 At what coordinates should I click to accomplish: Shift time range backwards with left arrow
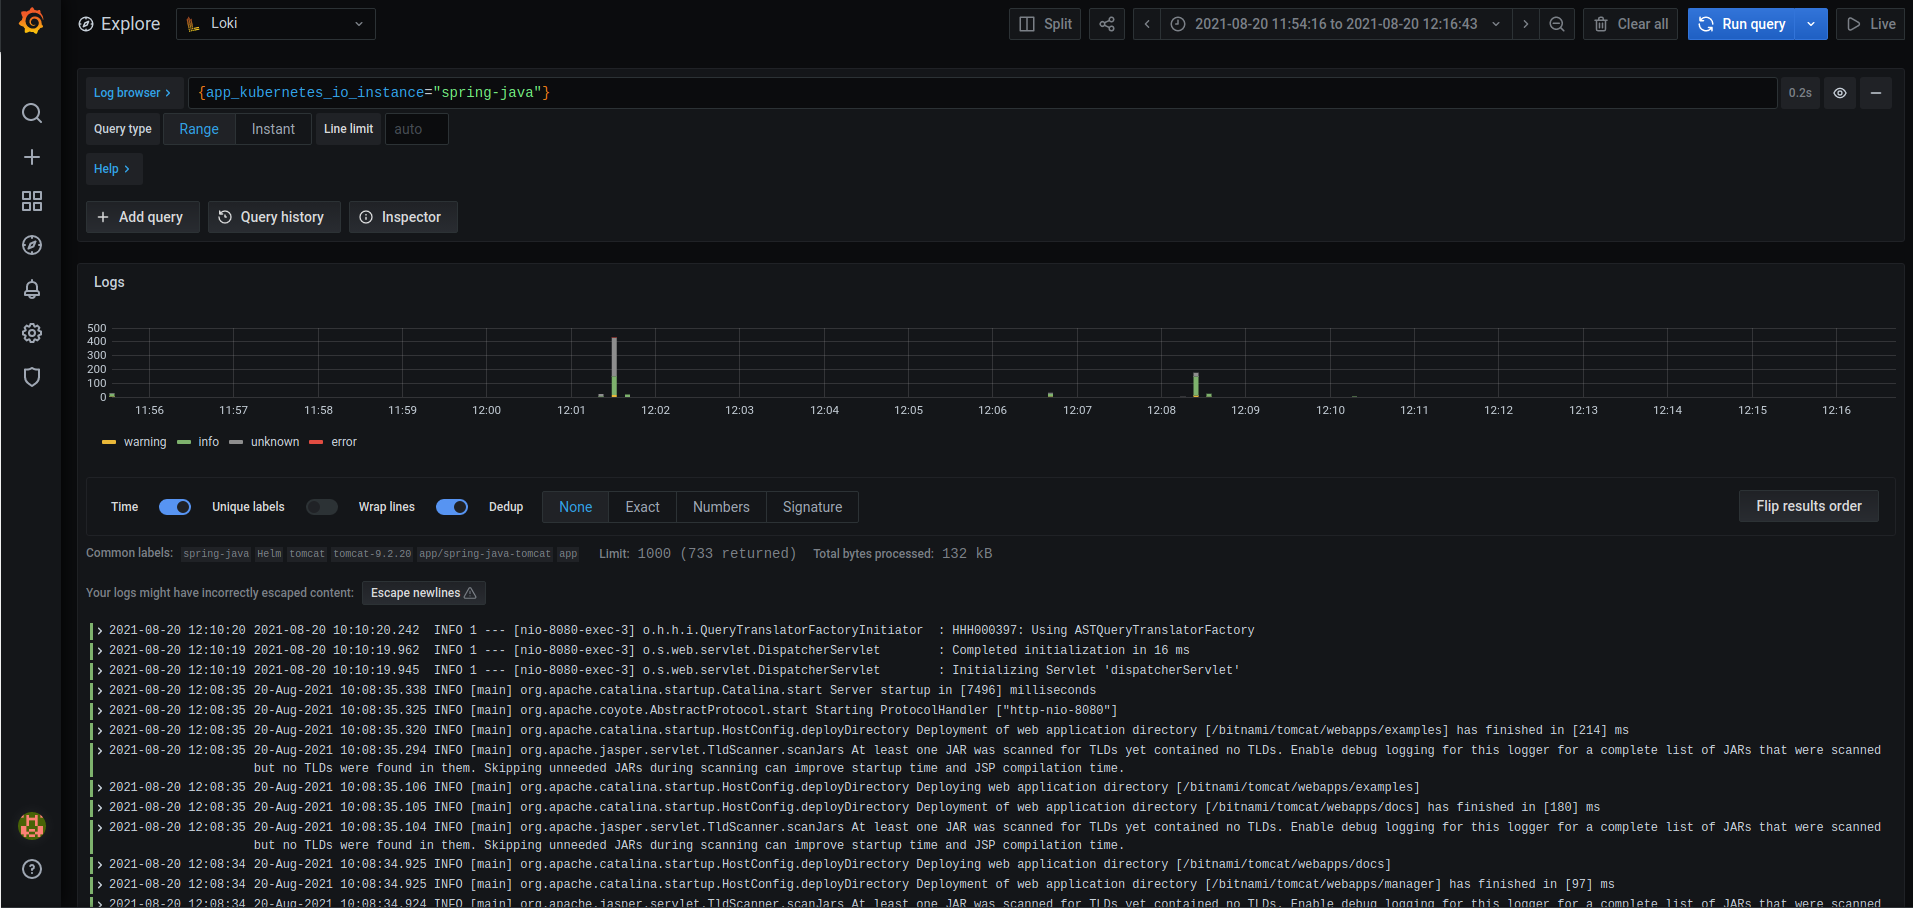click(1147, 24)
